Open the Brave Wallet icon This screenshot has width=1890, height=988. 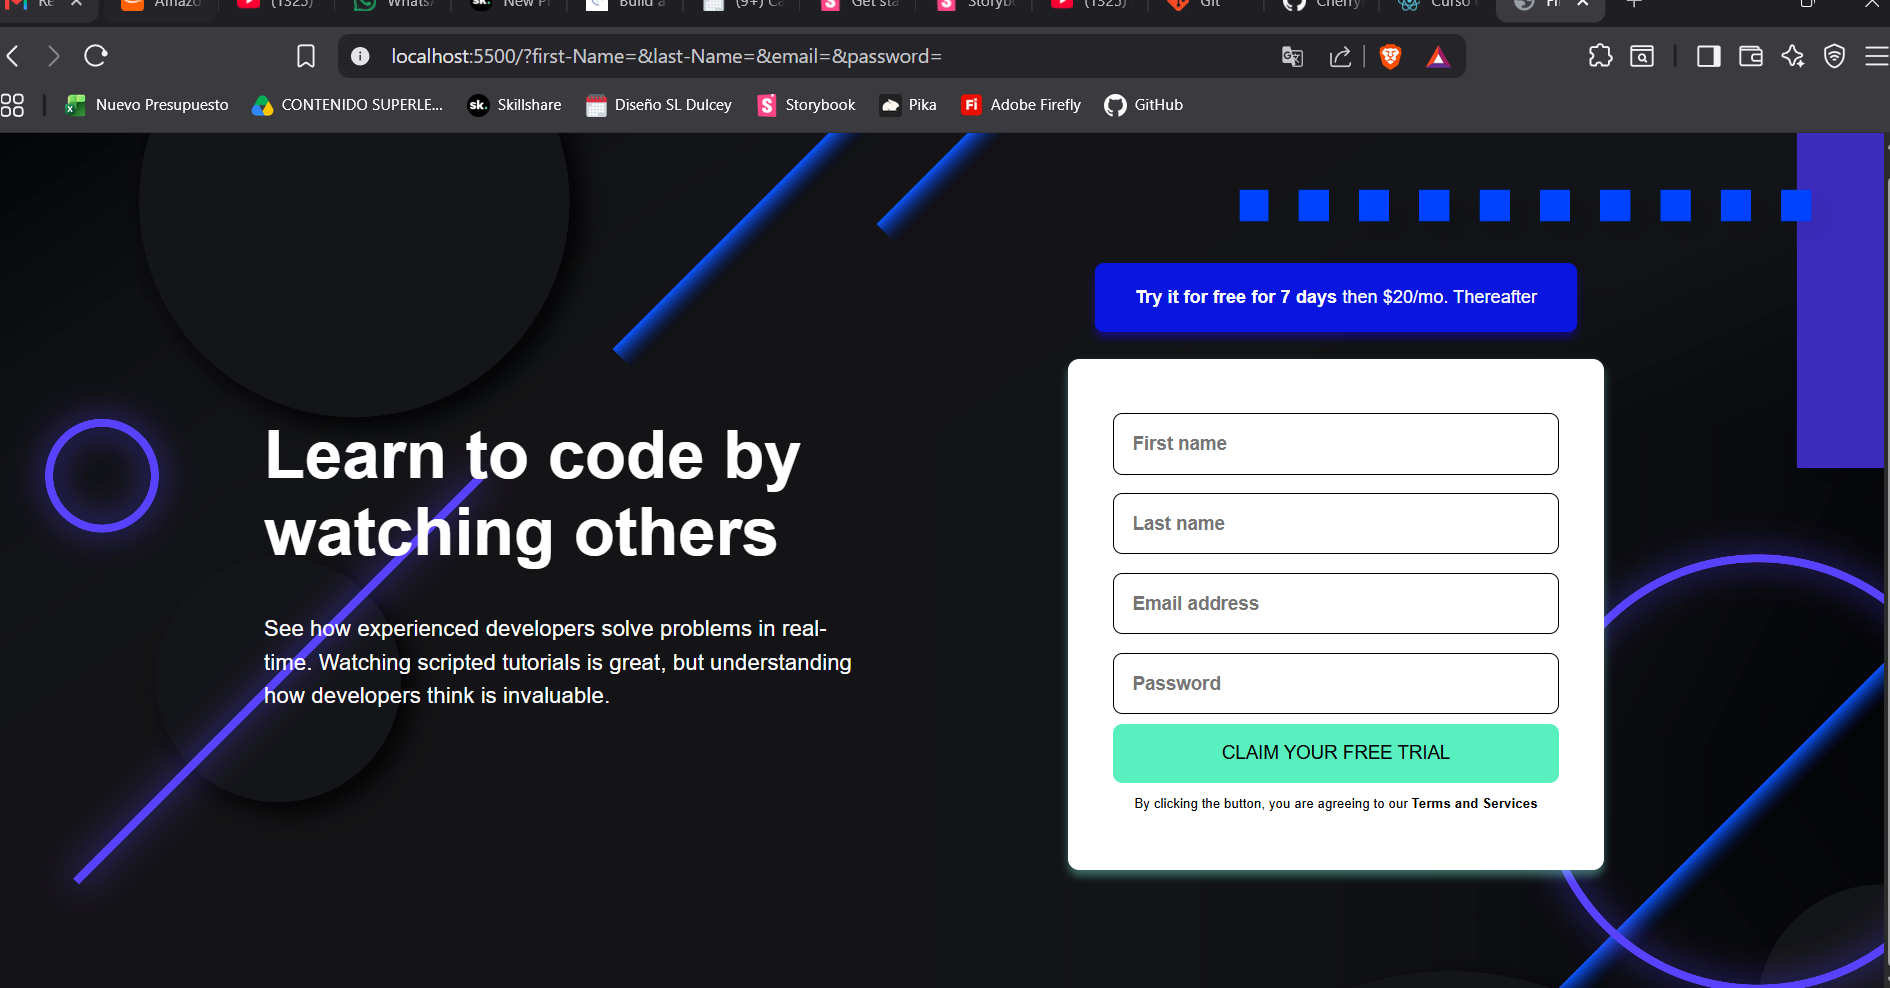[1751, 56]
